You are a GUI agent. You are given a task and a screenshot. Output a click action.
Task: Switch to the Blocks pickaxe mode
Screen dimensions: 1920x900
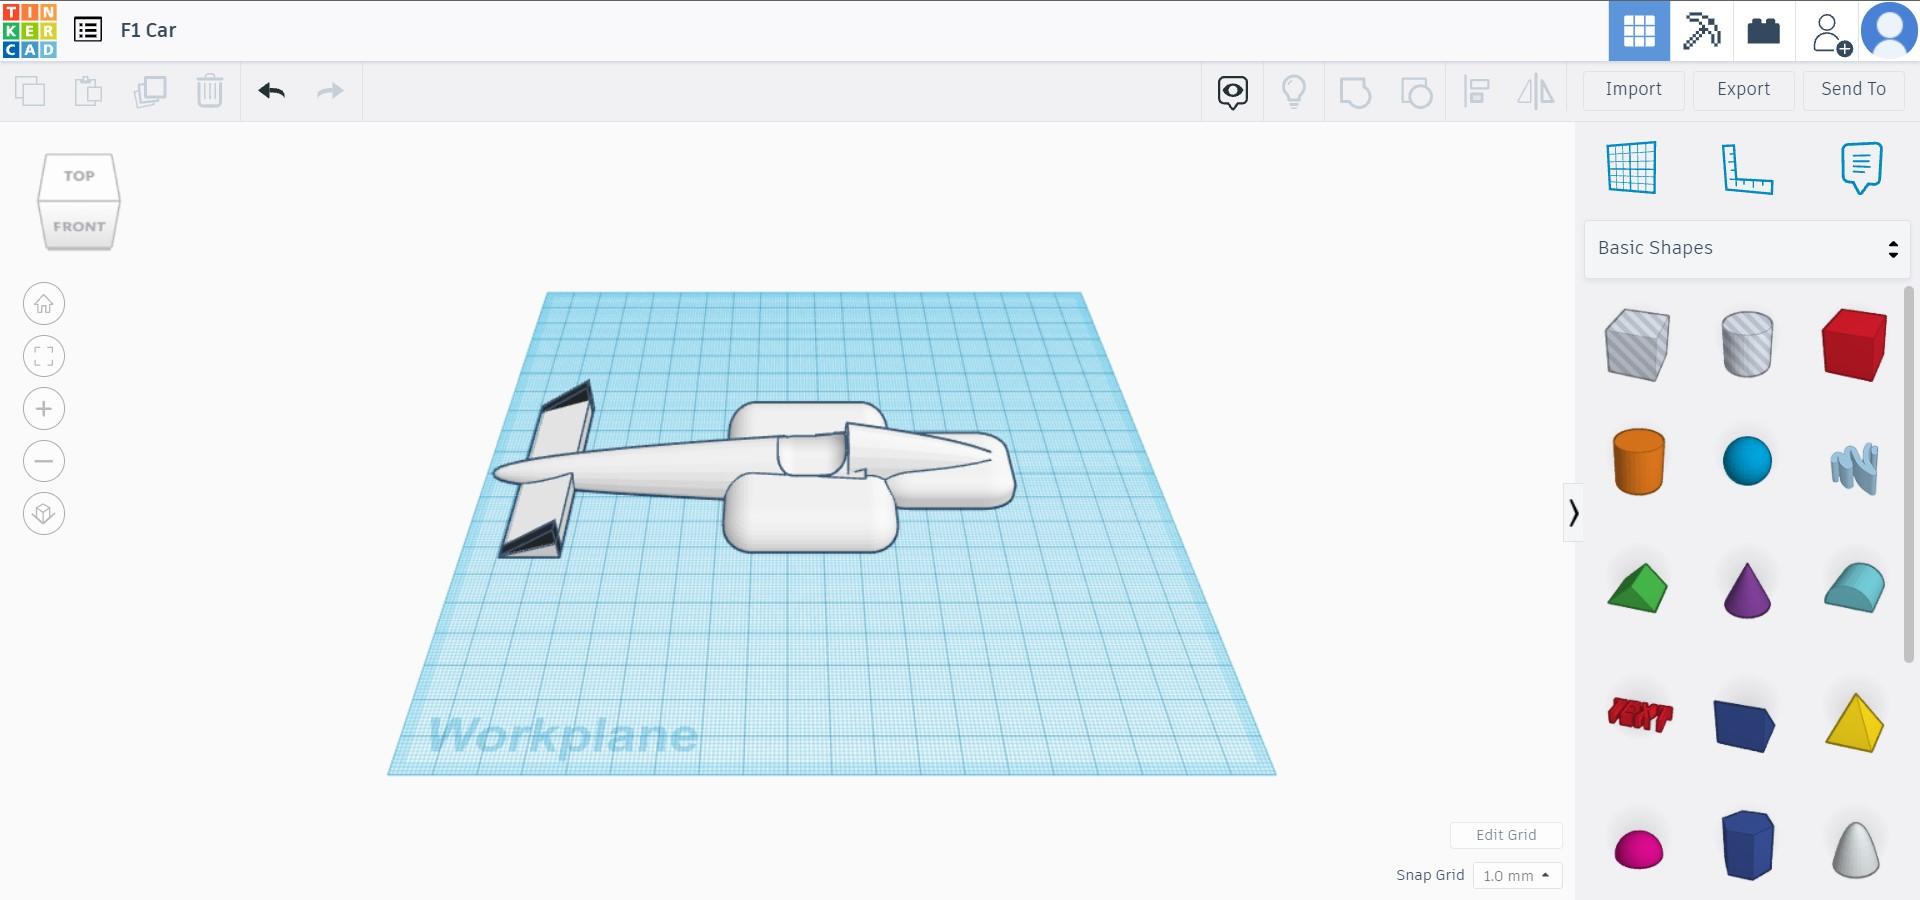click(1701, 31)
